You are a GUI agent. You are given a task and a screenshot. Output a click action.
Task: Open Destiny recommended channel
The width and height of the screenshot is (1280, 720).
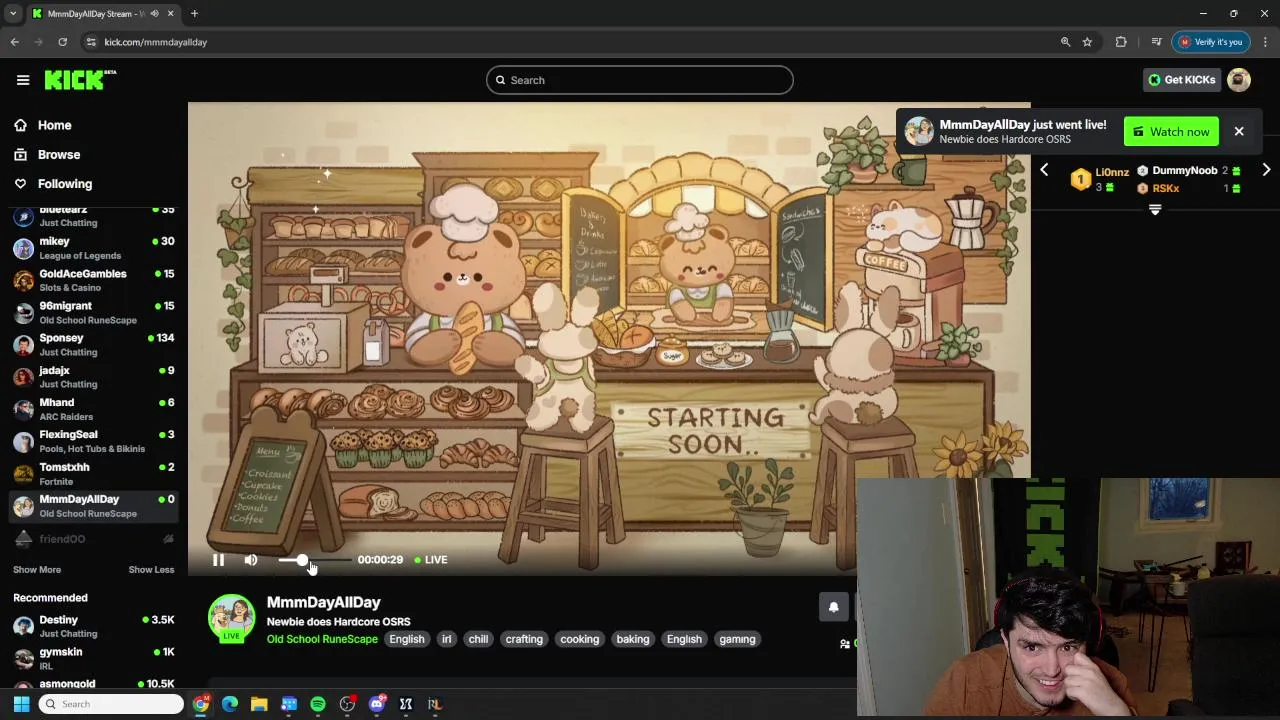click(93, 626)
